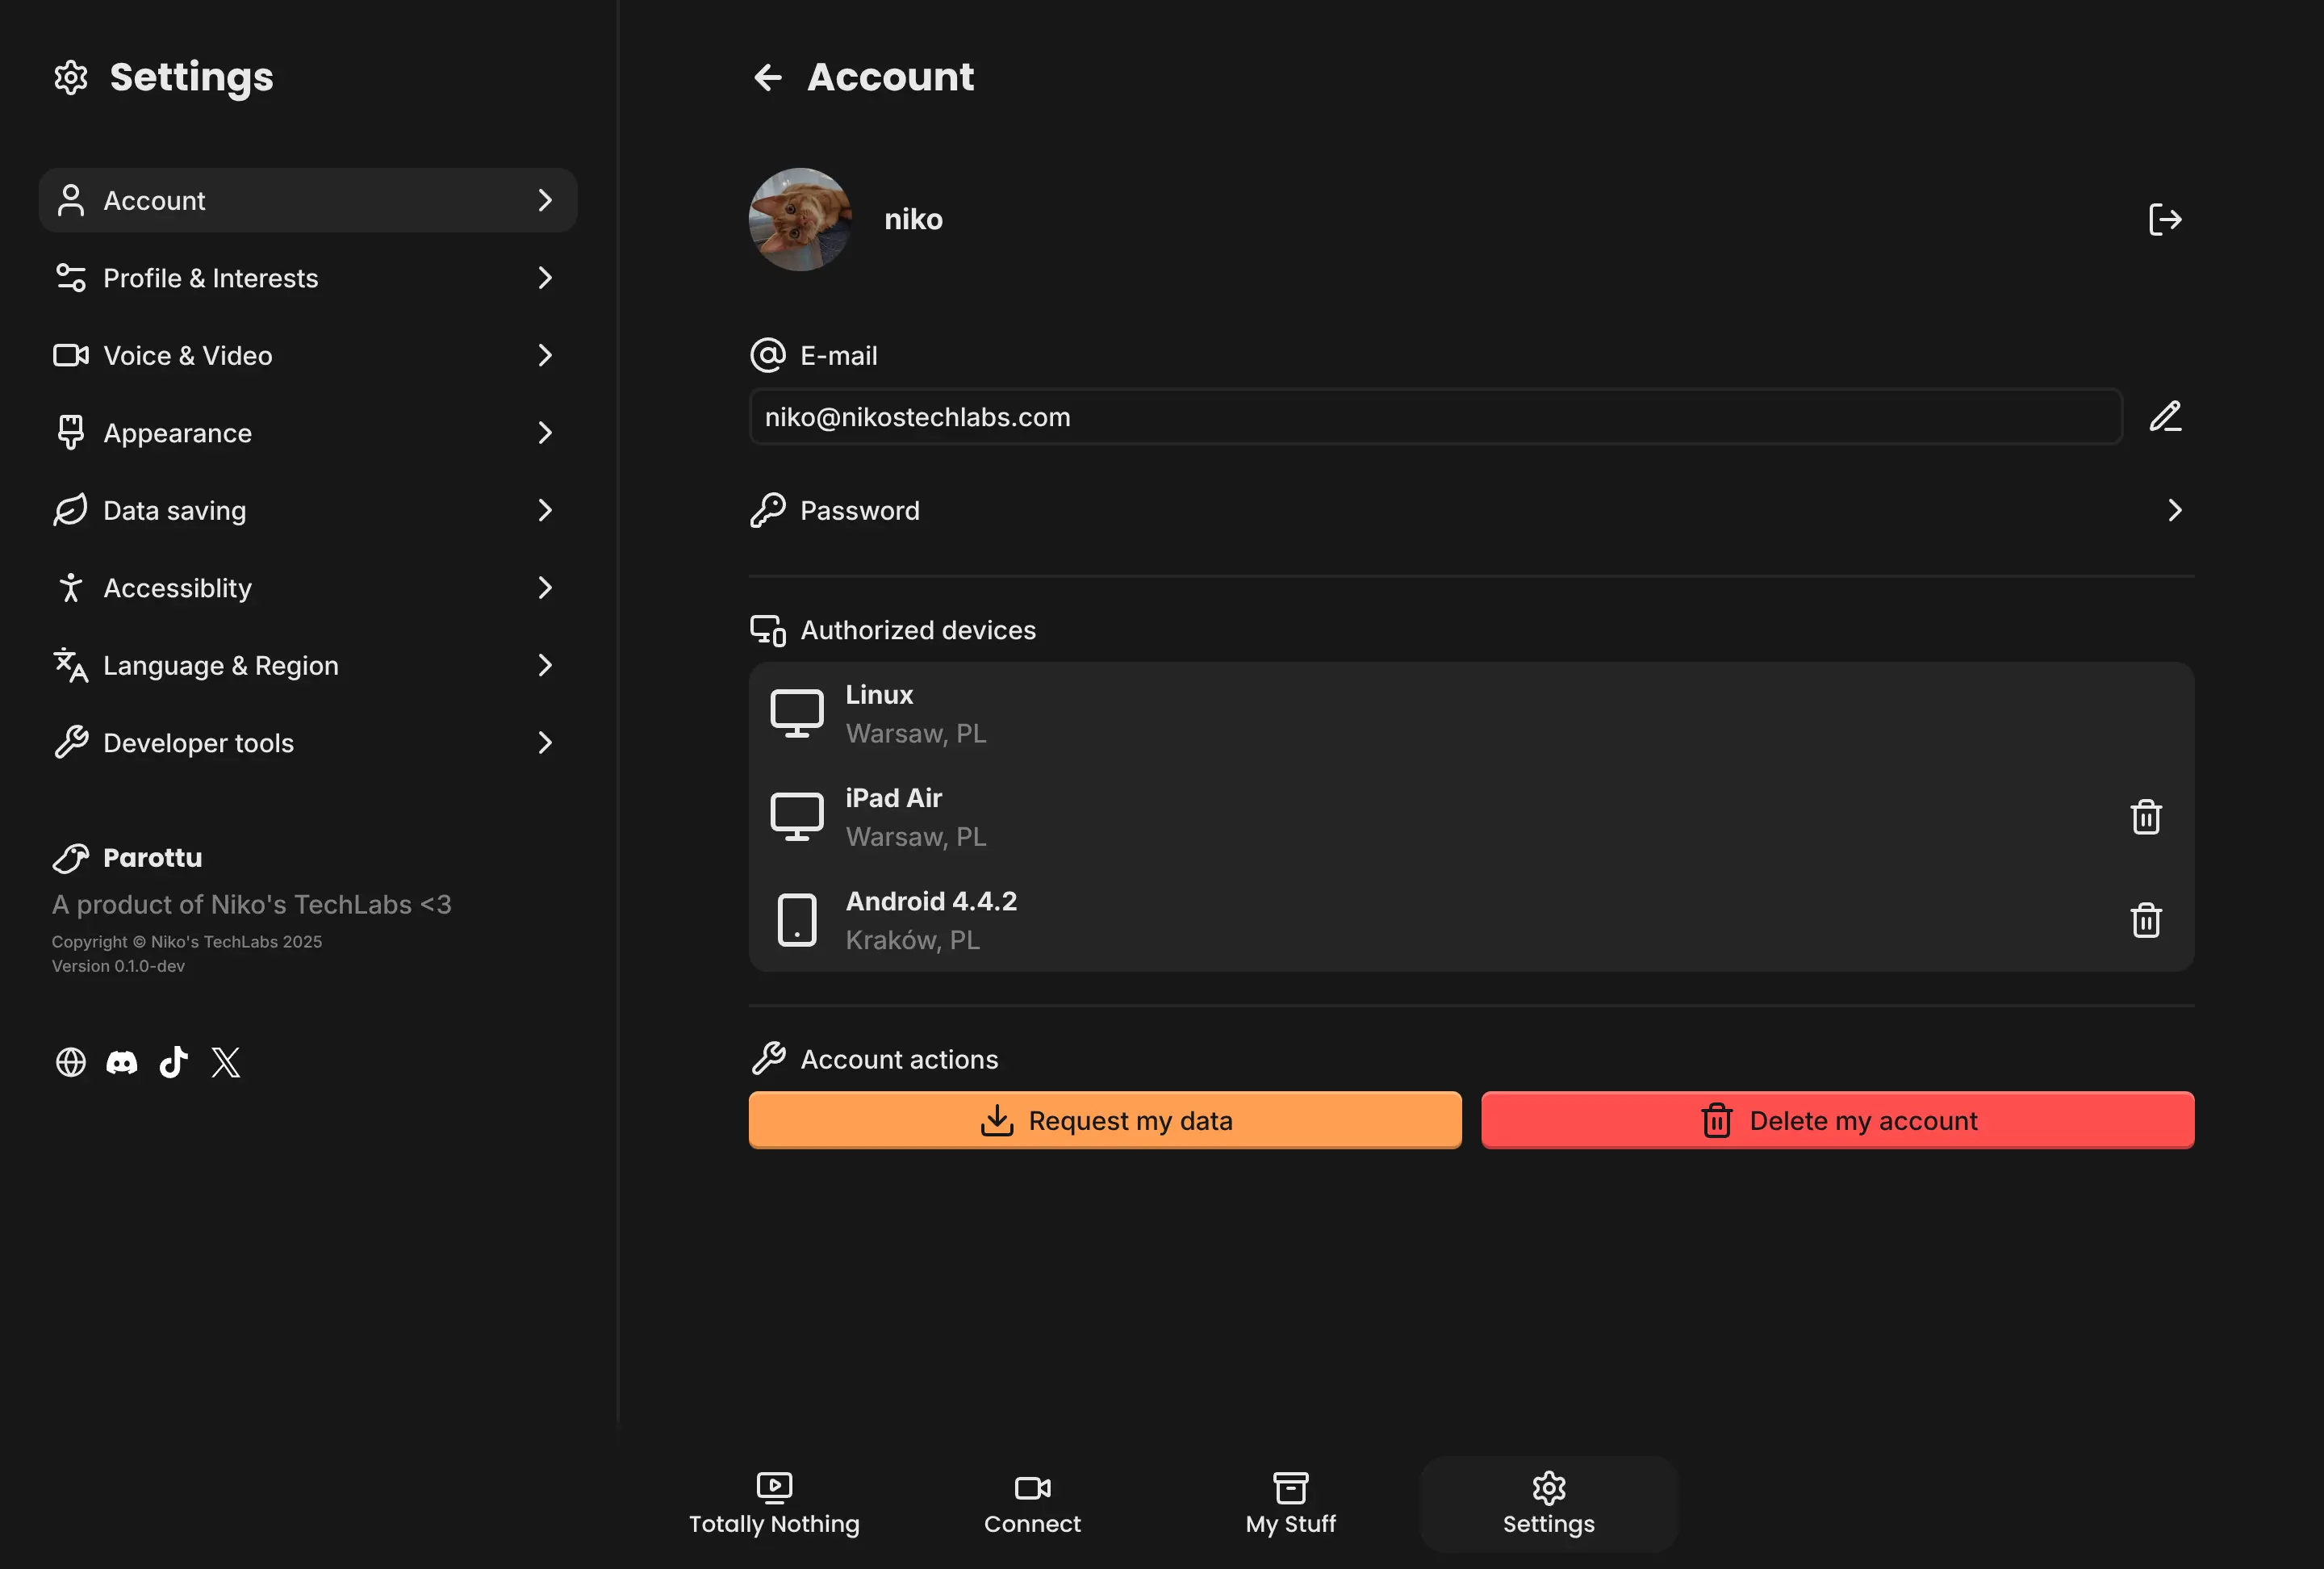2324x1569 pixels.
Task: Go to the Totally Nothing tab
Action: click(x=774, y=1504)
